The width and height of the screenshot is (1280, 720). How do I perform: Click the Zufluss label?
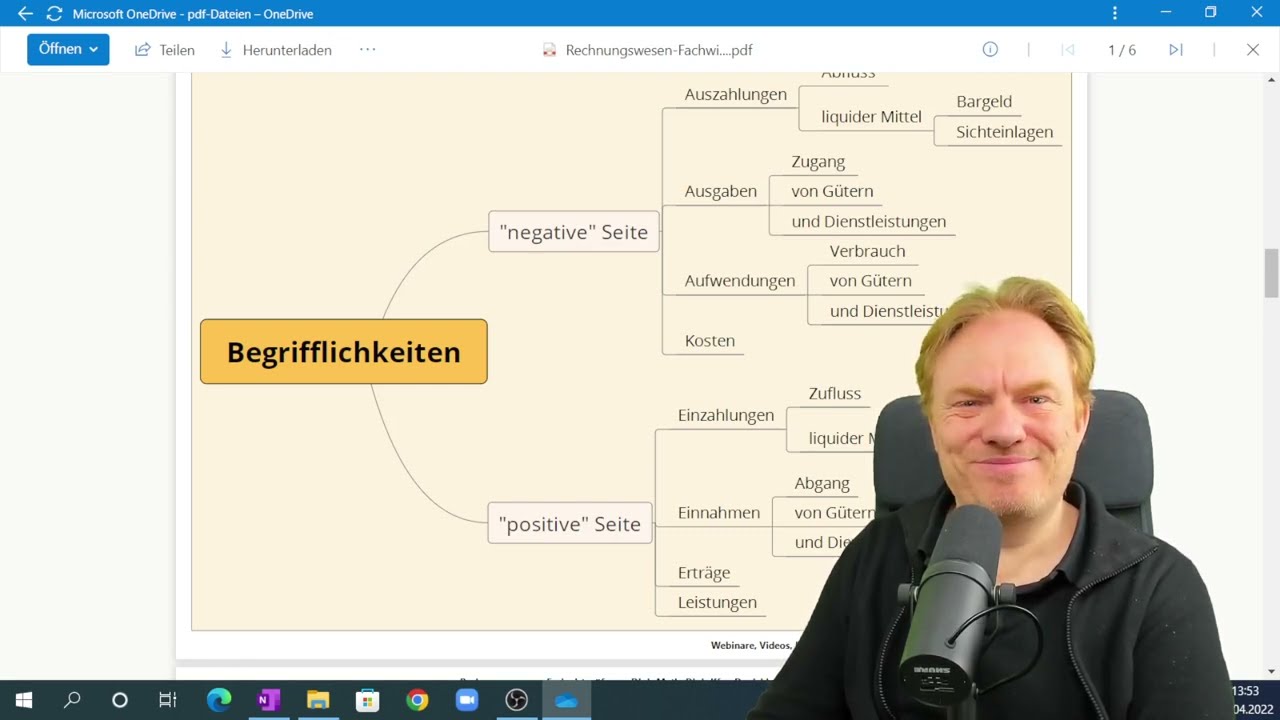coord(834,394)
